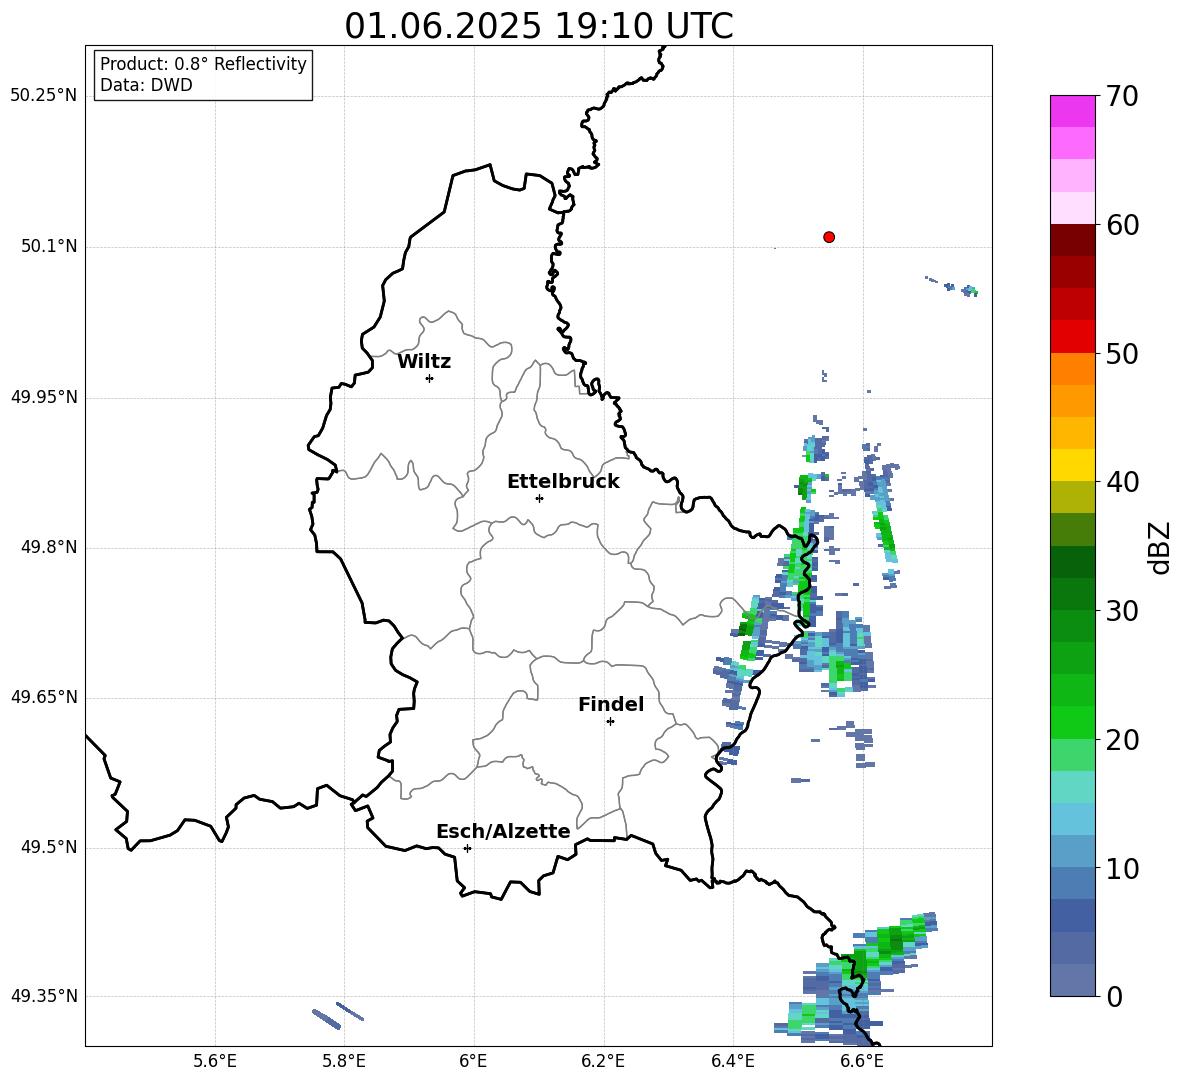Click the title 01.06.2025 19:10 UTC

click(x=539, y=26)
